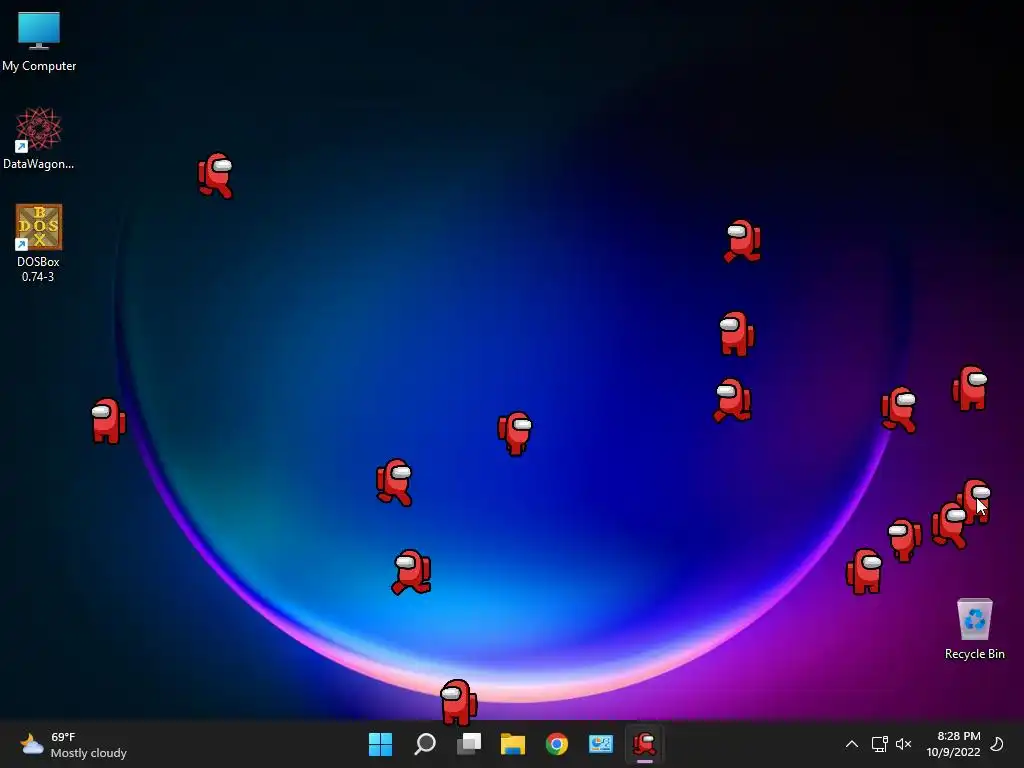1024x768 pixels.
Task: Select the DOSBox 0.74-3 shortcut
Action: 39,243
